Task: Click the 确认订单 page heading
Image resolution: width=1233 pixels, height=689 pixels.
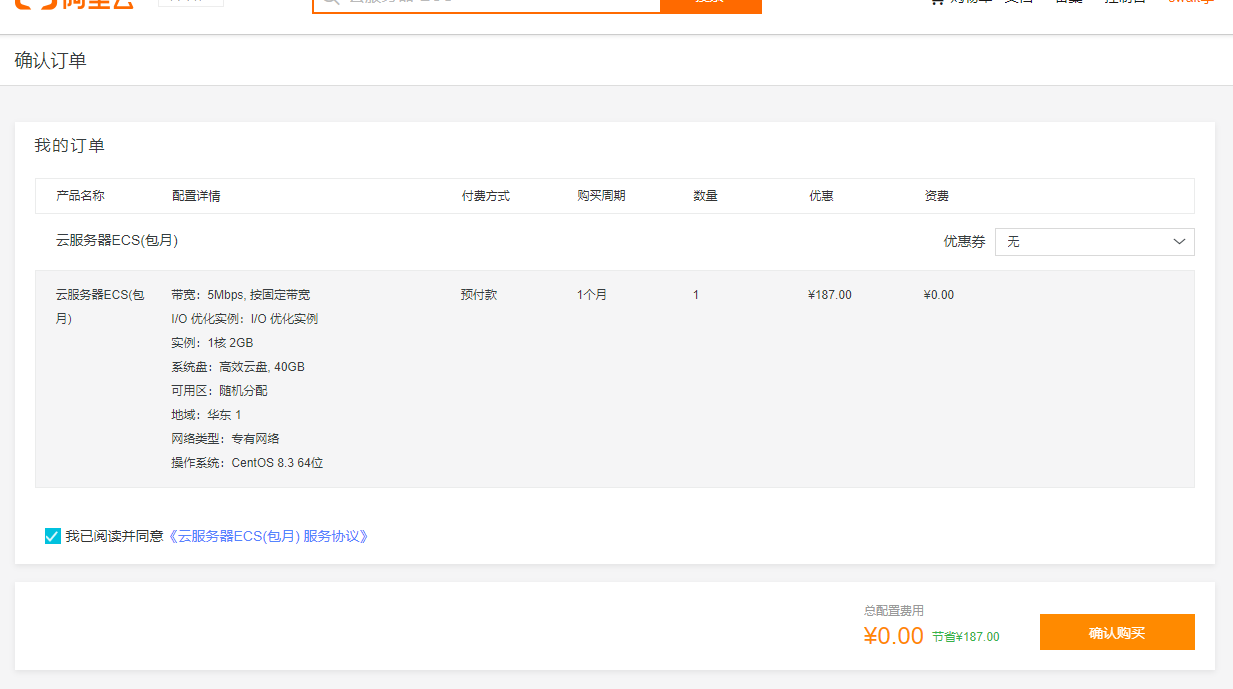Action: pos(51,61)
